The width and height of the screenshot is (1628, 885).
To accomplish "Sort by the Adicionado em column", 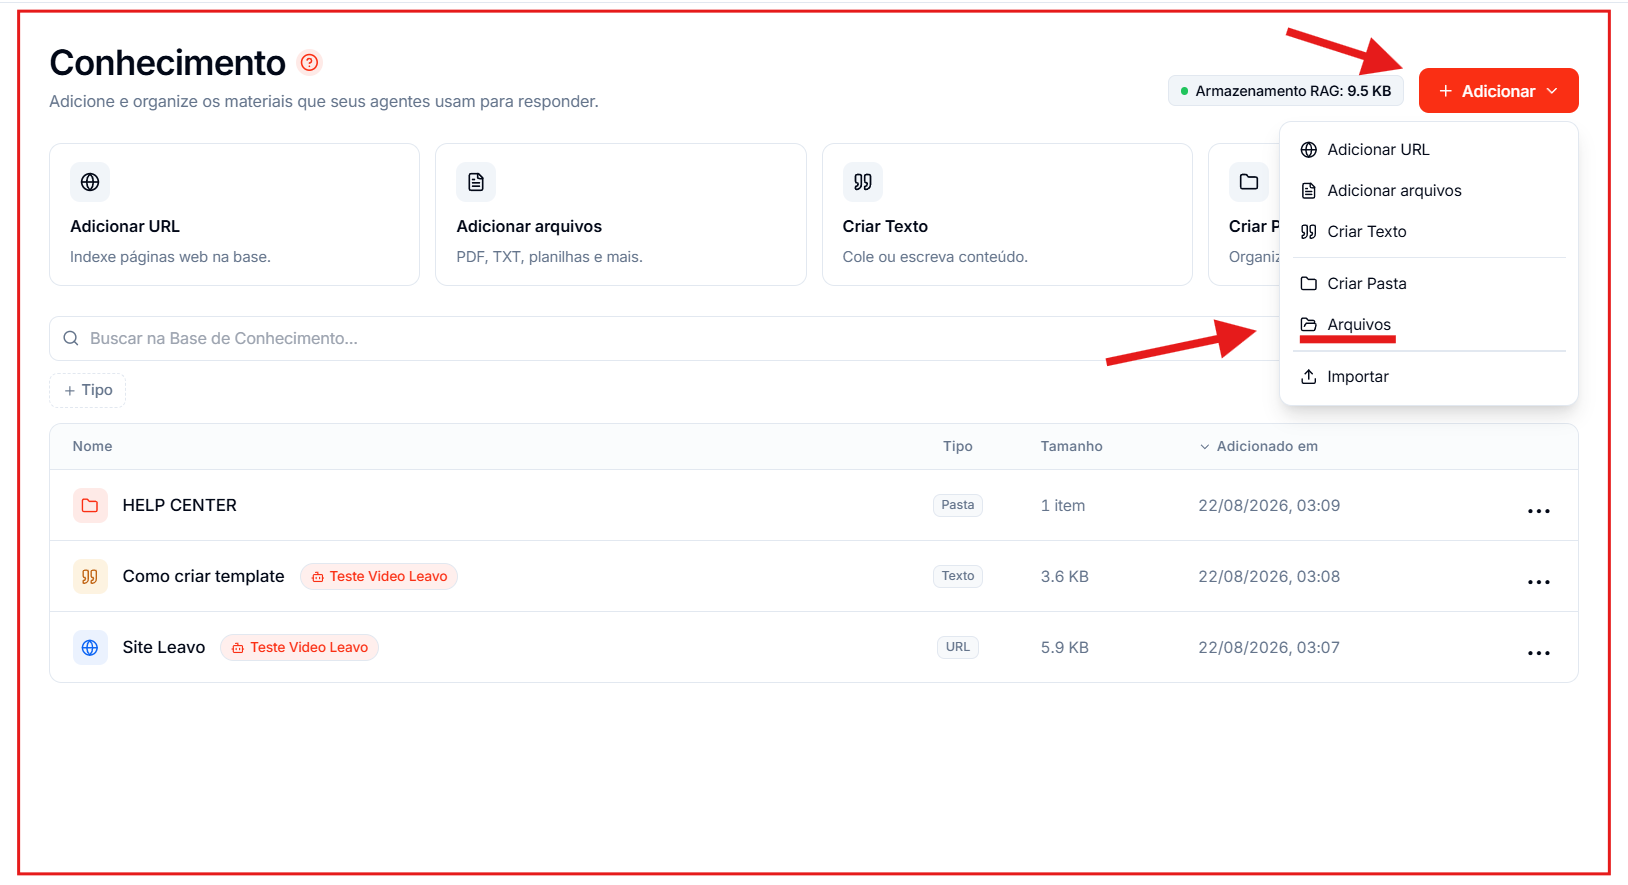I will tap(1259, 446).
